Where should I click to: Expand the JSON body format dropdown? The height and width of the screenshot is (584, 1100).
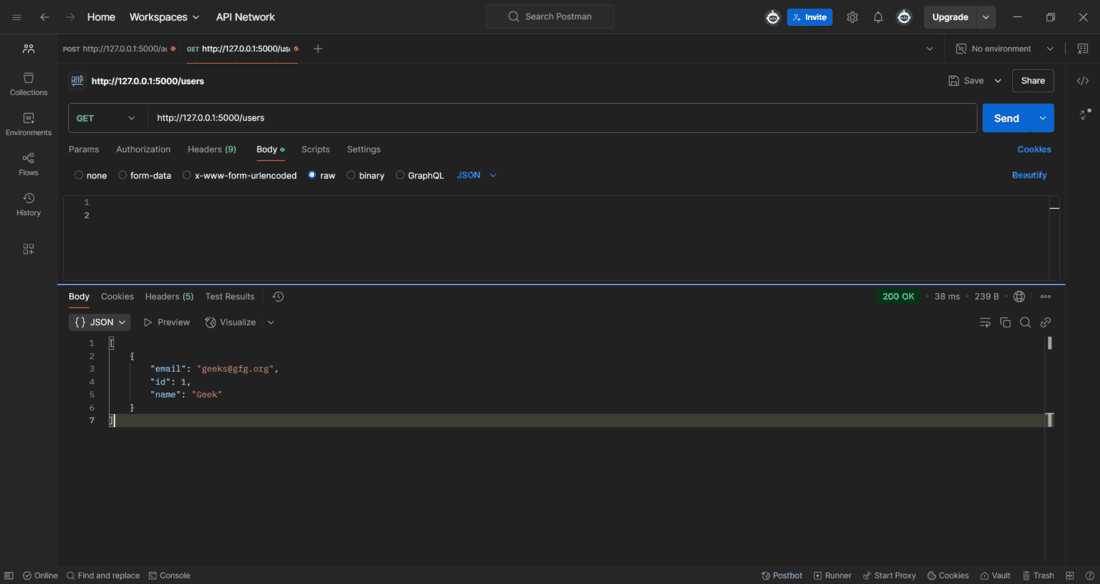[477, 175]
